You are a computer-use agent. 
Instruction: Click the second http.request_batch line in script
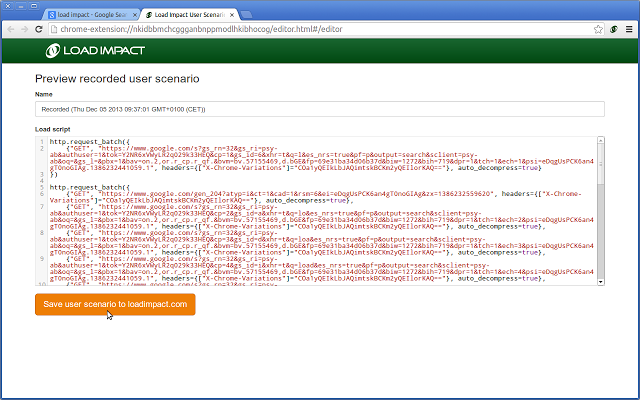click(x=90, y=187)
